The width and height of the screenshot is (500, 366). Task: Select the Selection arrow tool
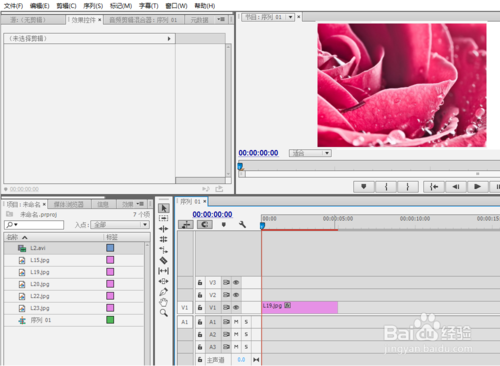tap(163, 208)
